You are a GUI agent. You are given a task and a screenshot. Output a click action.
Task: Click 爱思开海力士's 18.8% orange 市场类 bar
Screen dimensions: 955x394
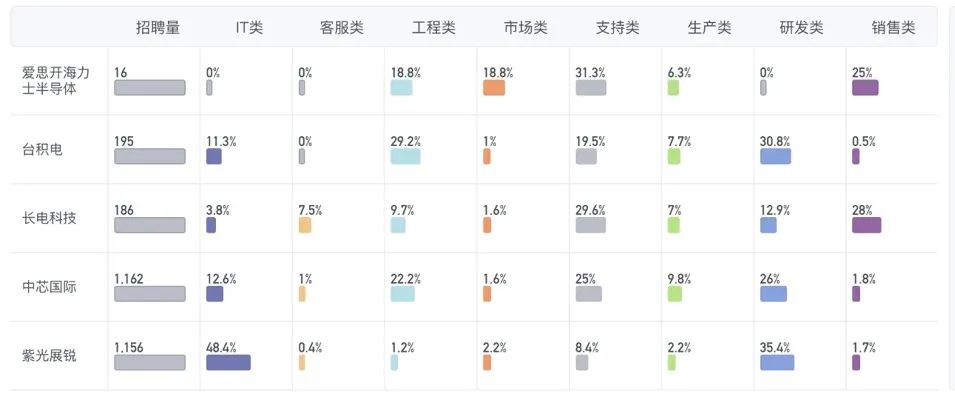pos(494,88)
